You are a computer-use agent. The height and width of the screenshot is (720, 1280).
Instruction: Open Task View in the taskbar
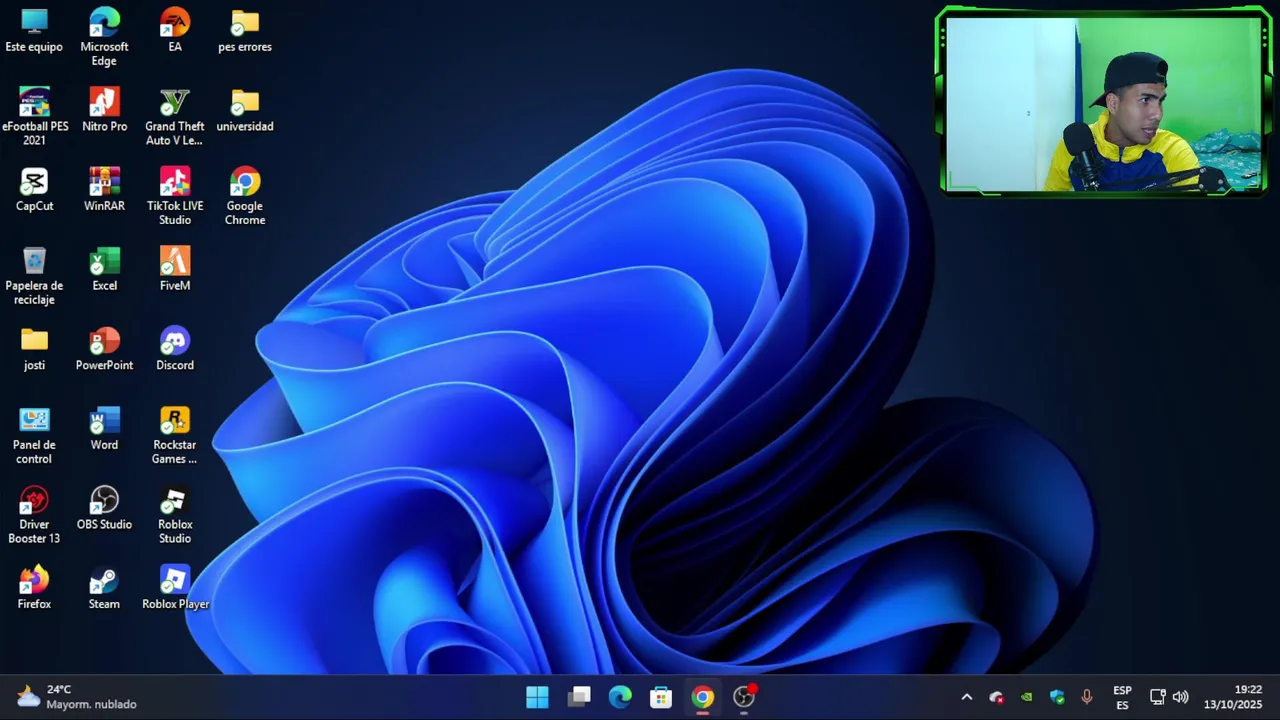click(x=579, y=697)
